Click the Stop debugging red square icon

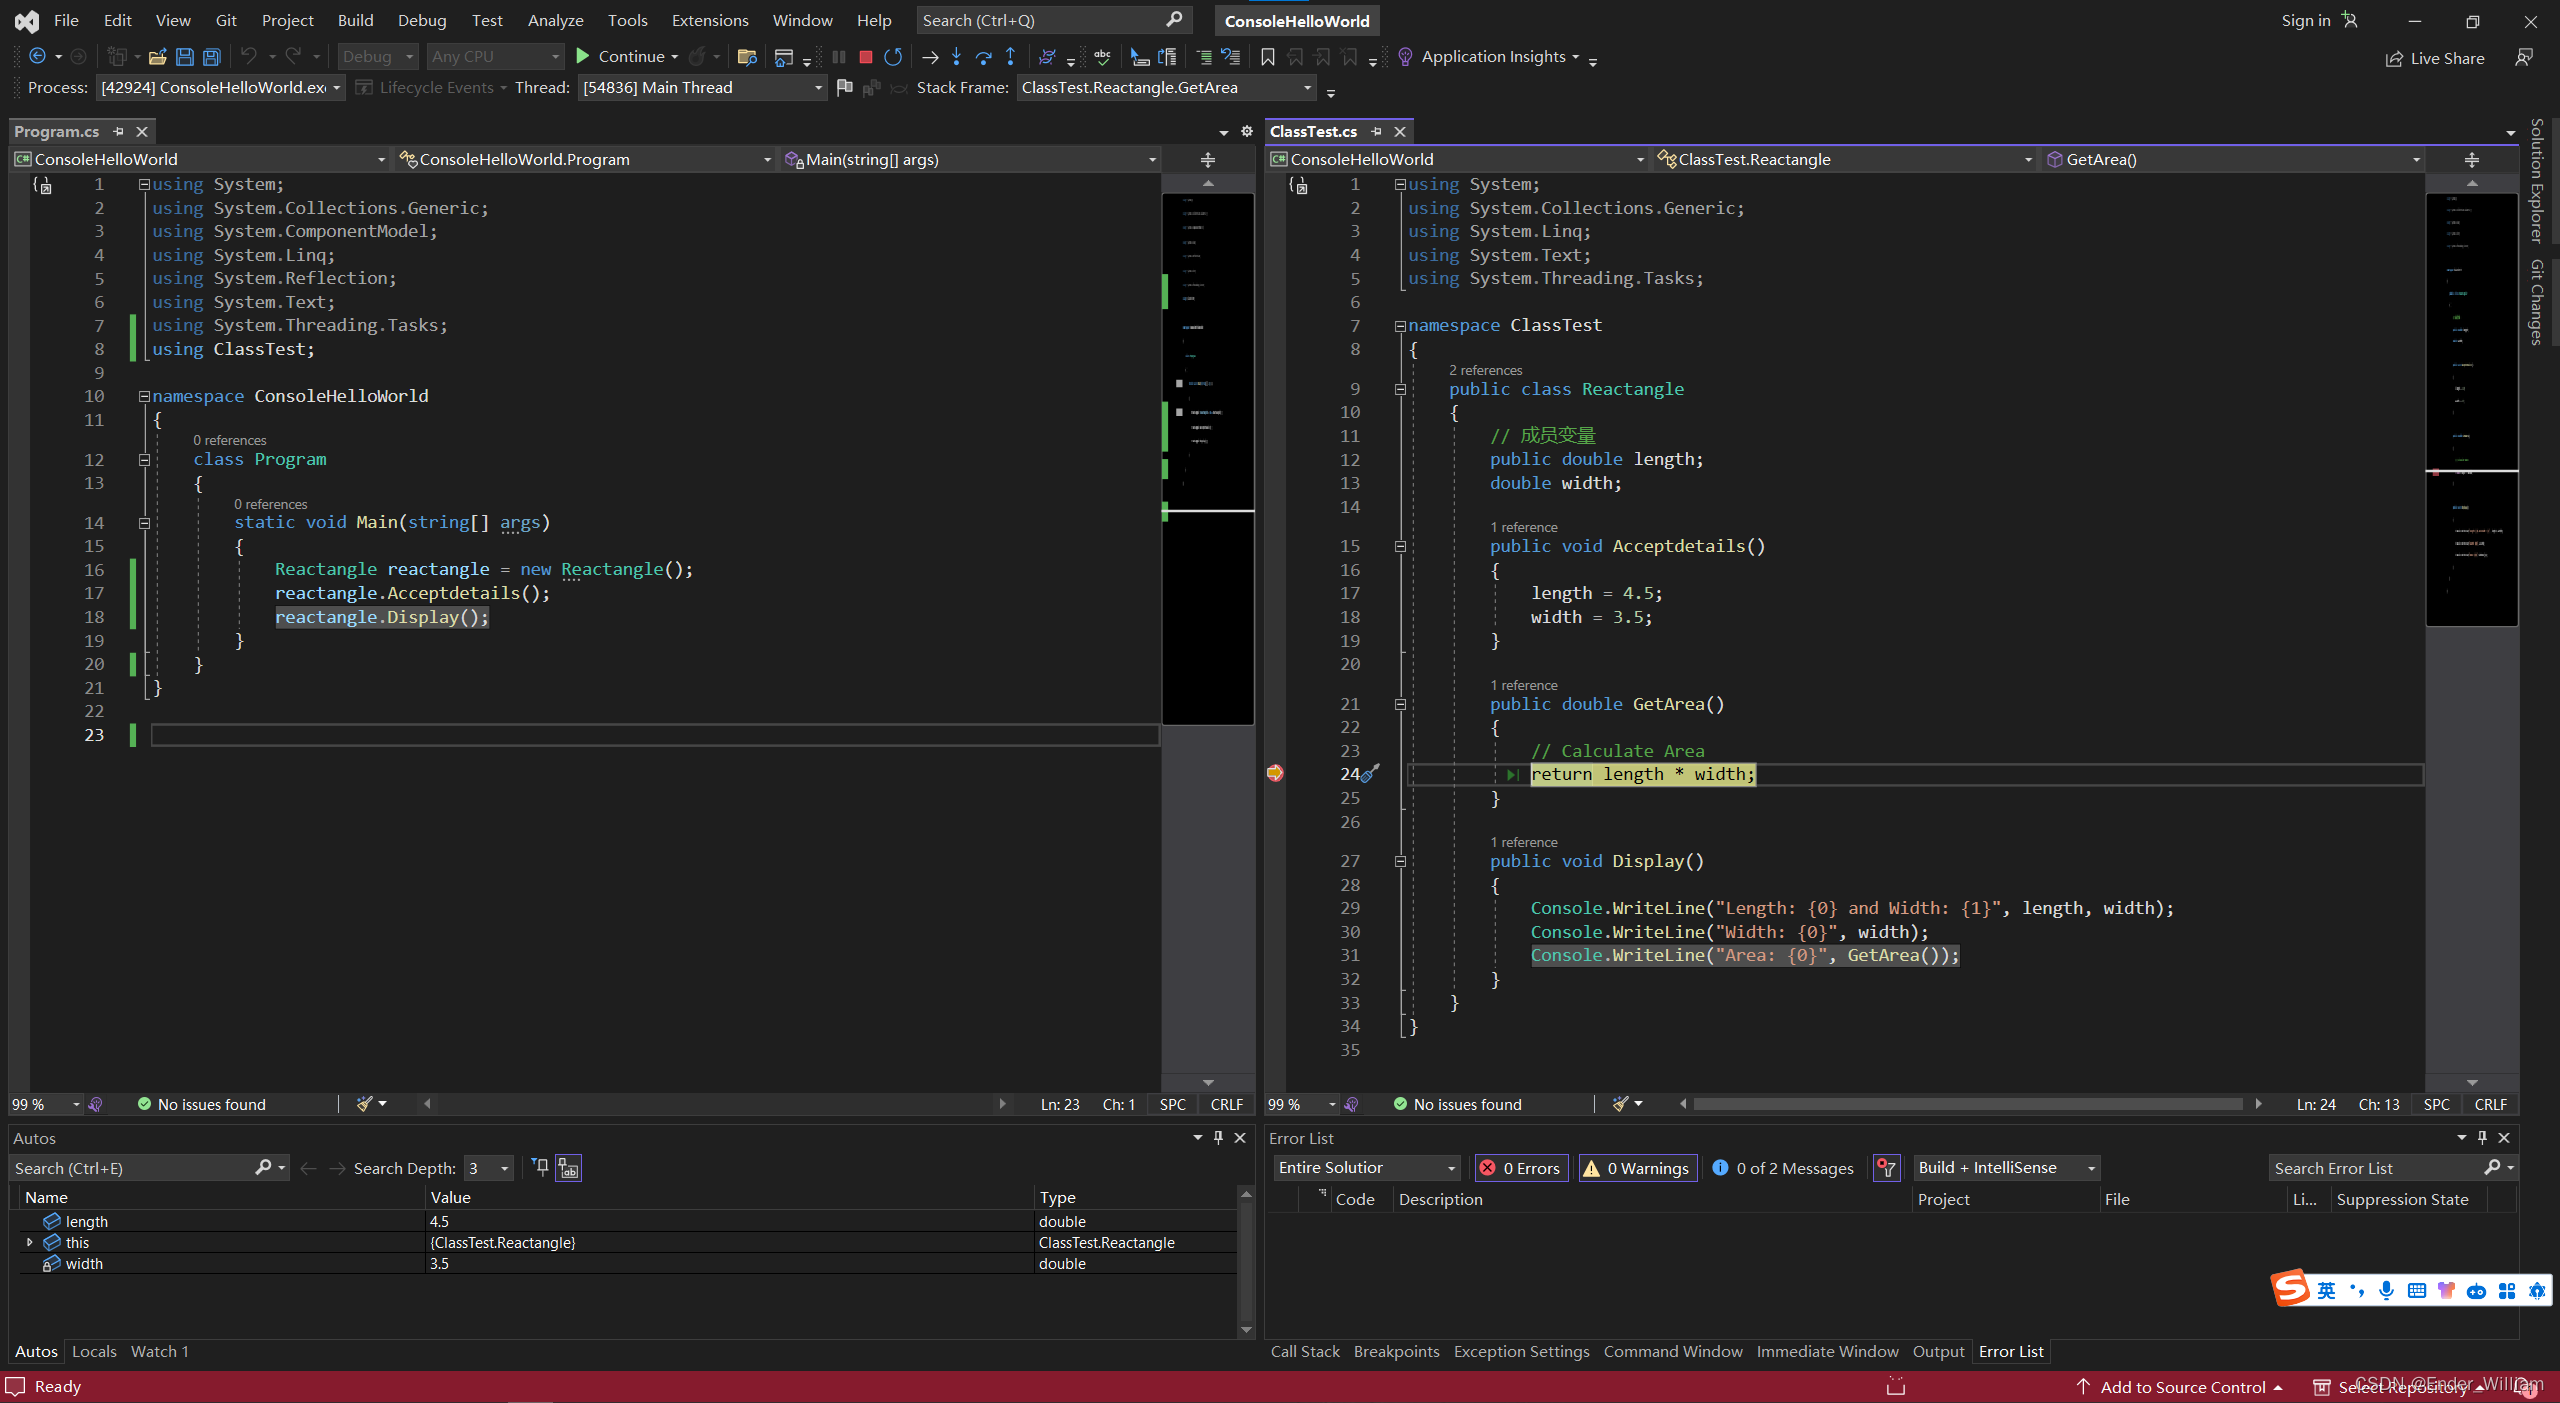[x=864, y=57]
